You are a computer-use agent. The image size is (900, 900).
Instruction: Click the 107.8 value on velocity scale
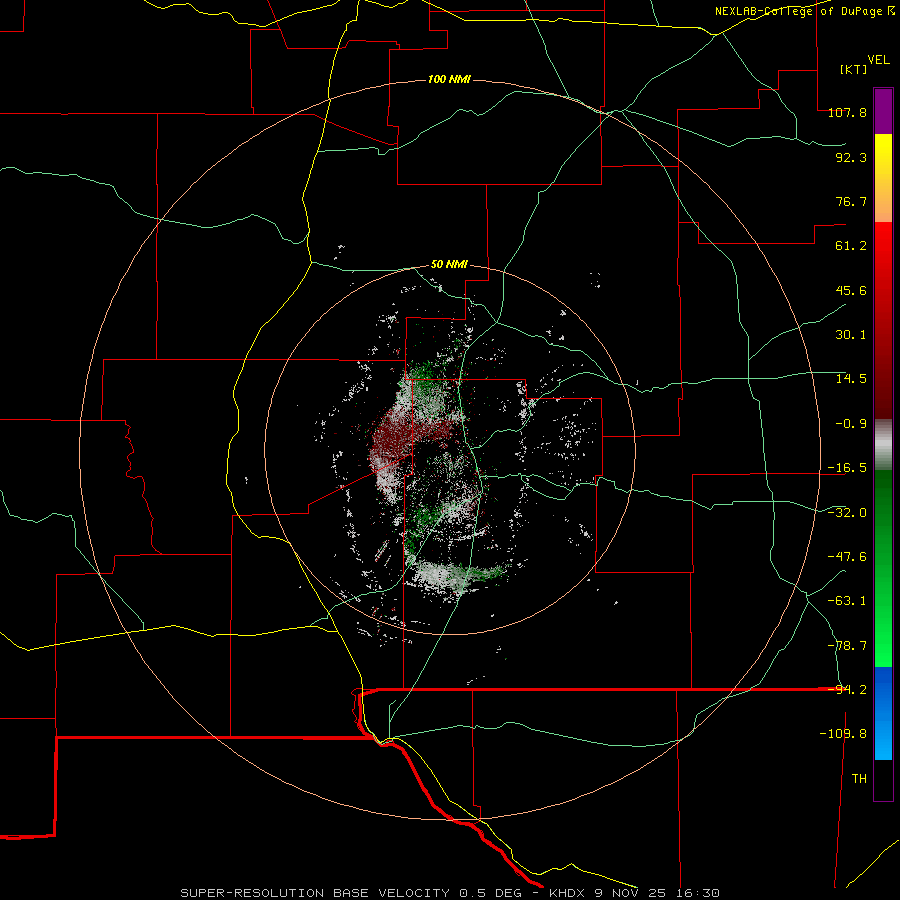tap(847, 112)
